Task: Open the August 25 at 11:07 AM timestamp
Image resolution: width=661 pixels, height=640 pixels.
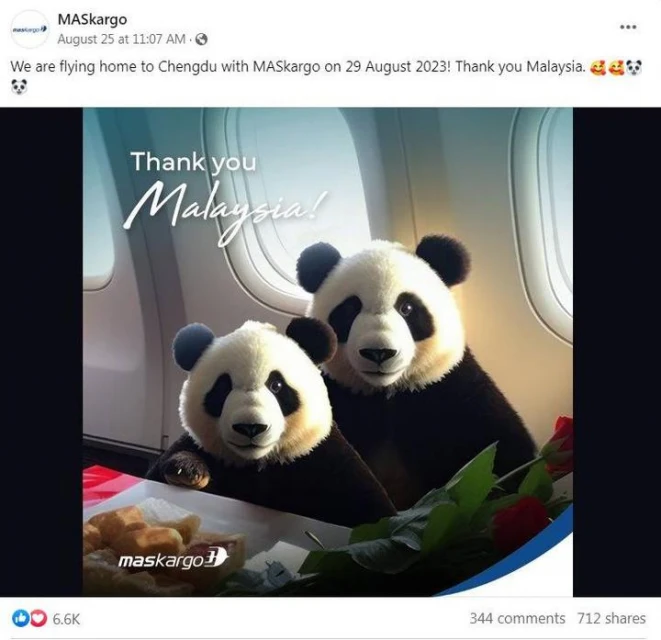Action: [121, 39]
